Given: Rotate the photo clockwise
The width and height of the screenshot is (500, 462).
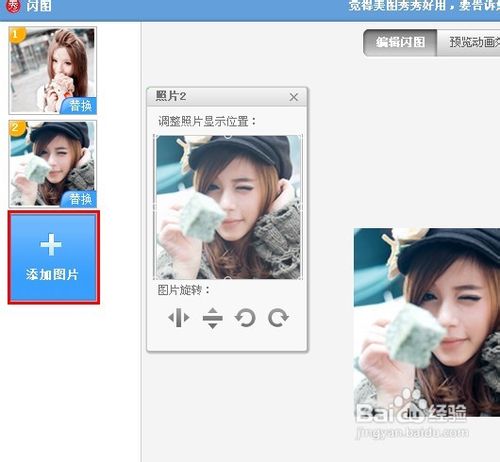Looking at the screenshot, I should point(278,318).
